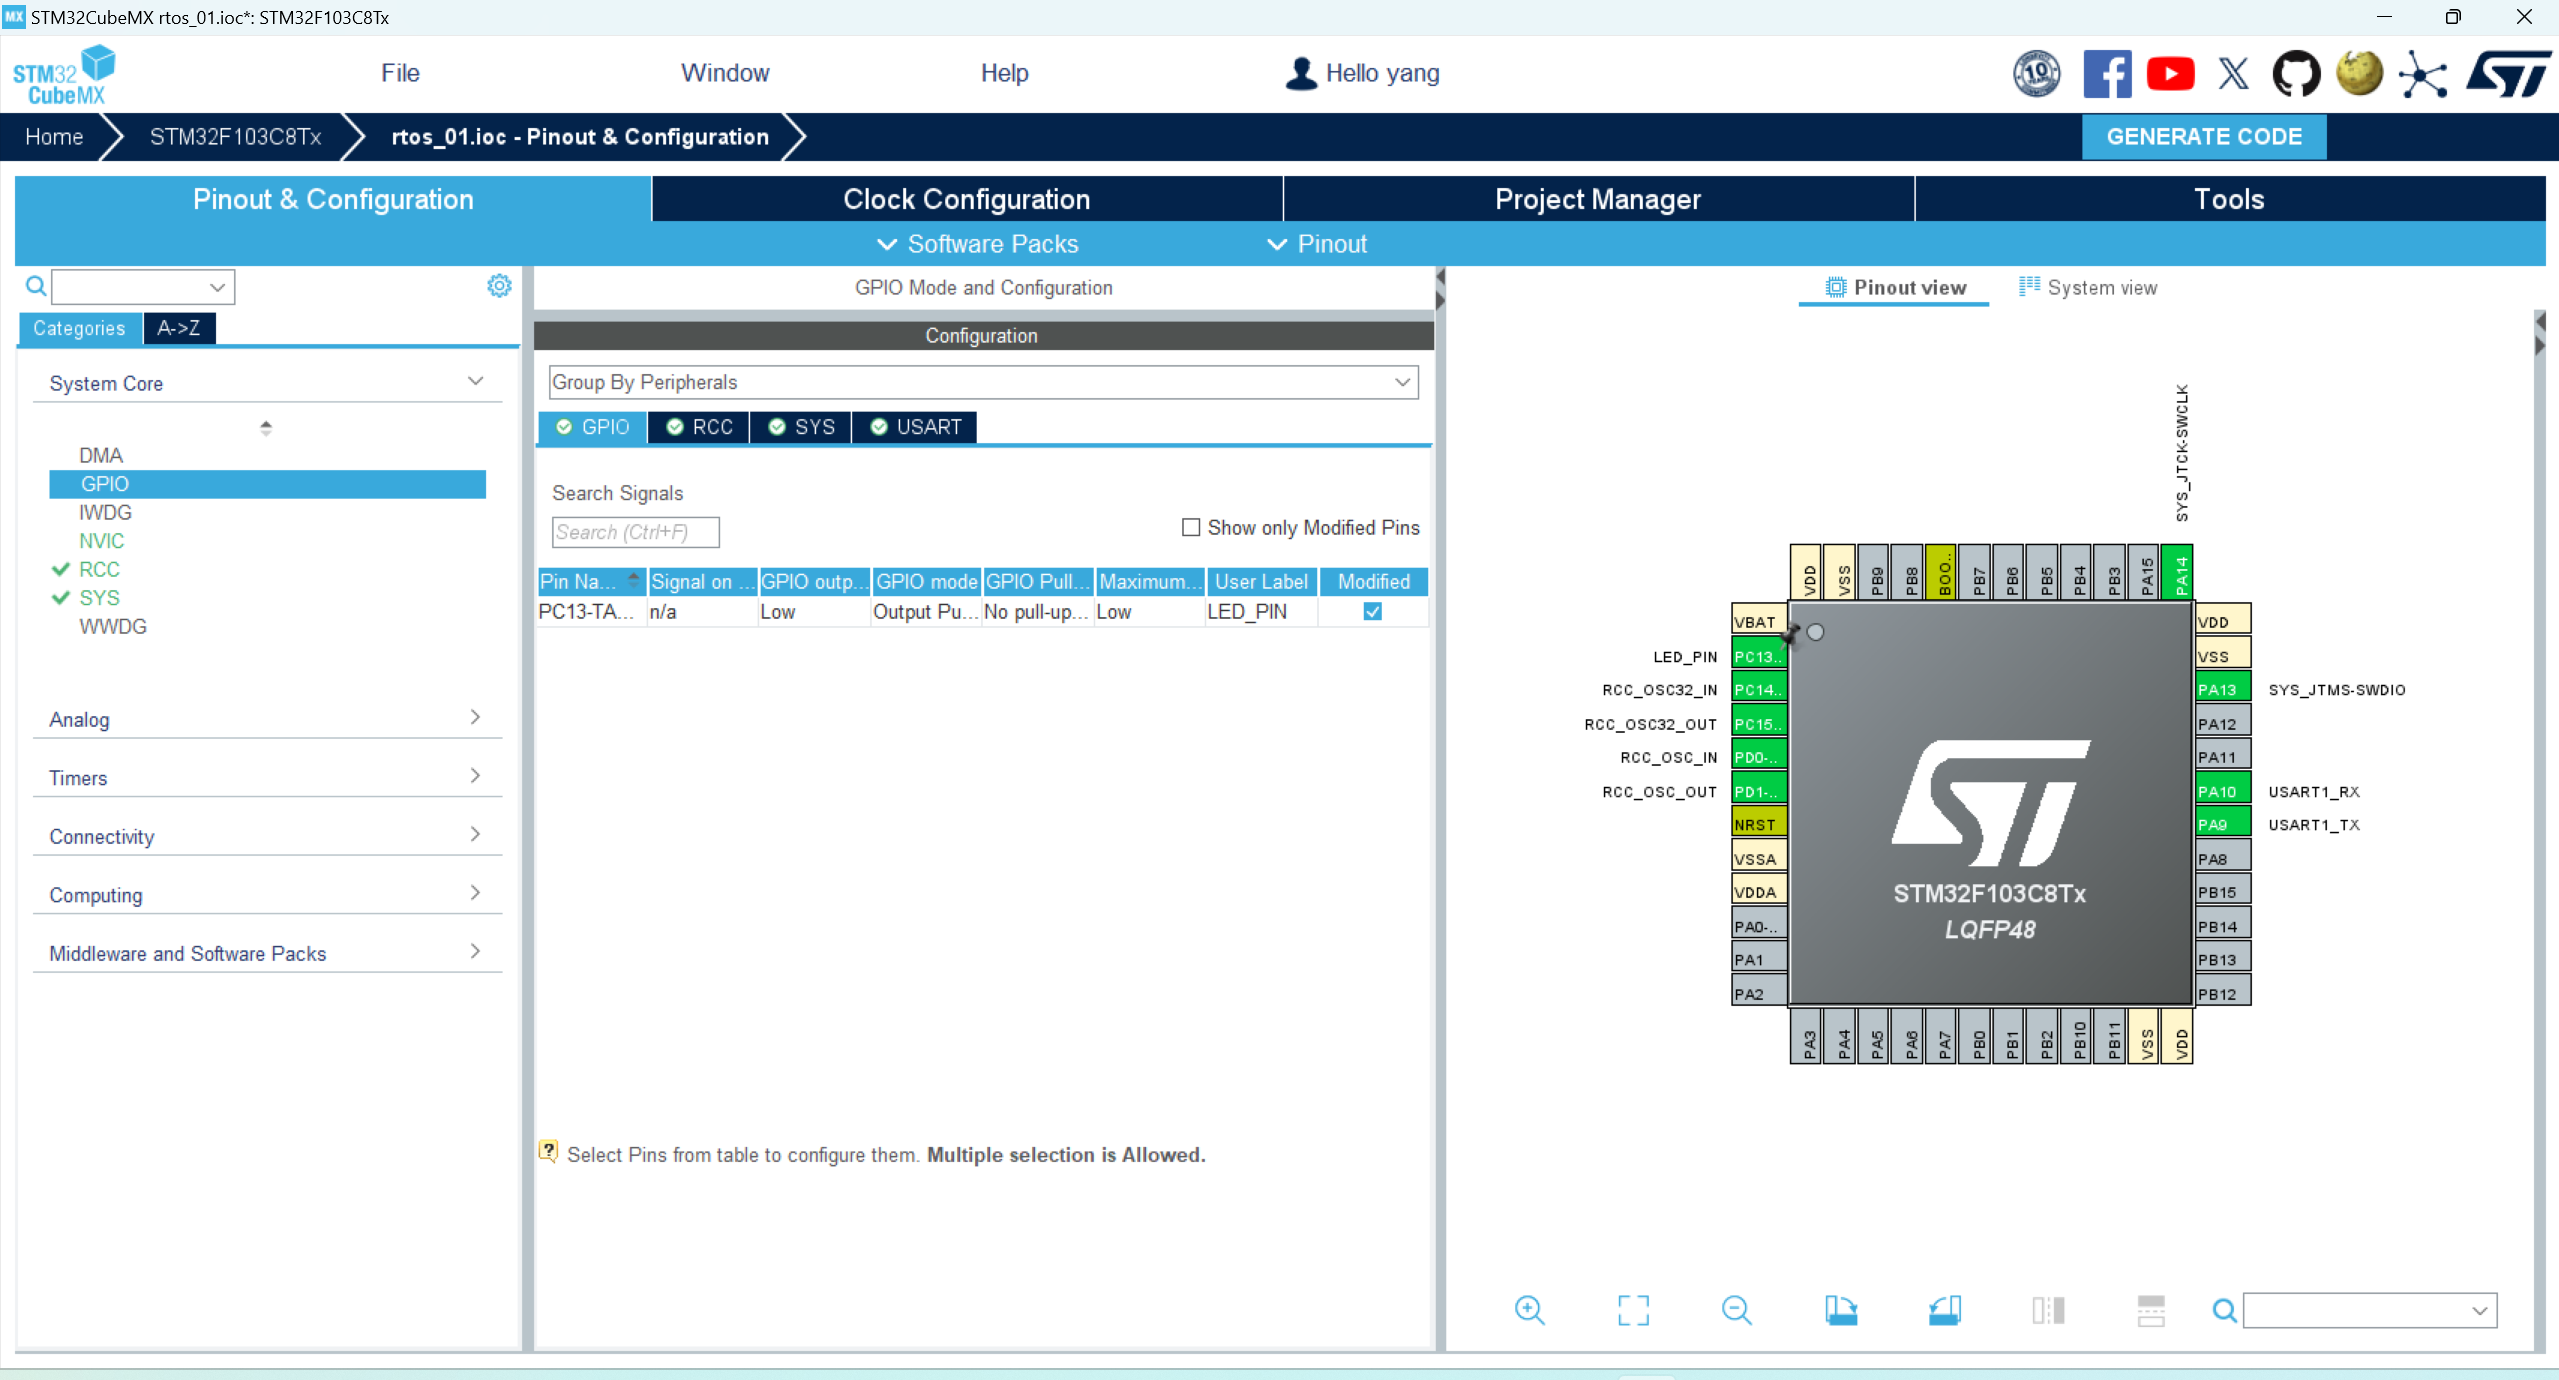Select the NVIC item in System Core
The width and height of the screenshot is (2559, 1380).
(102, 541)
